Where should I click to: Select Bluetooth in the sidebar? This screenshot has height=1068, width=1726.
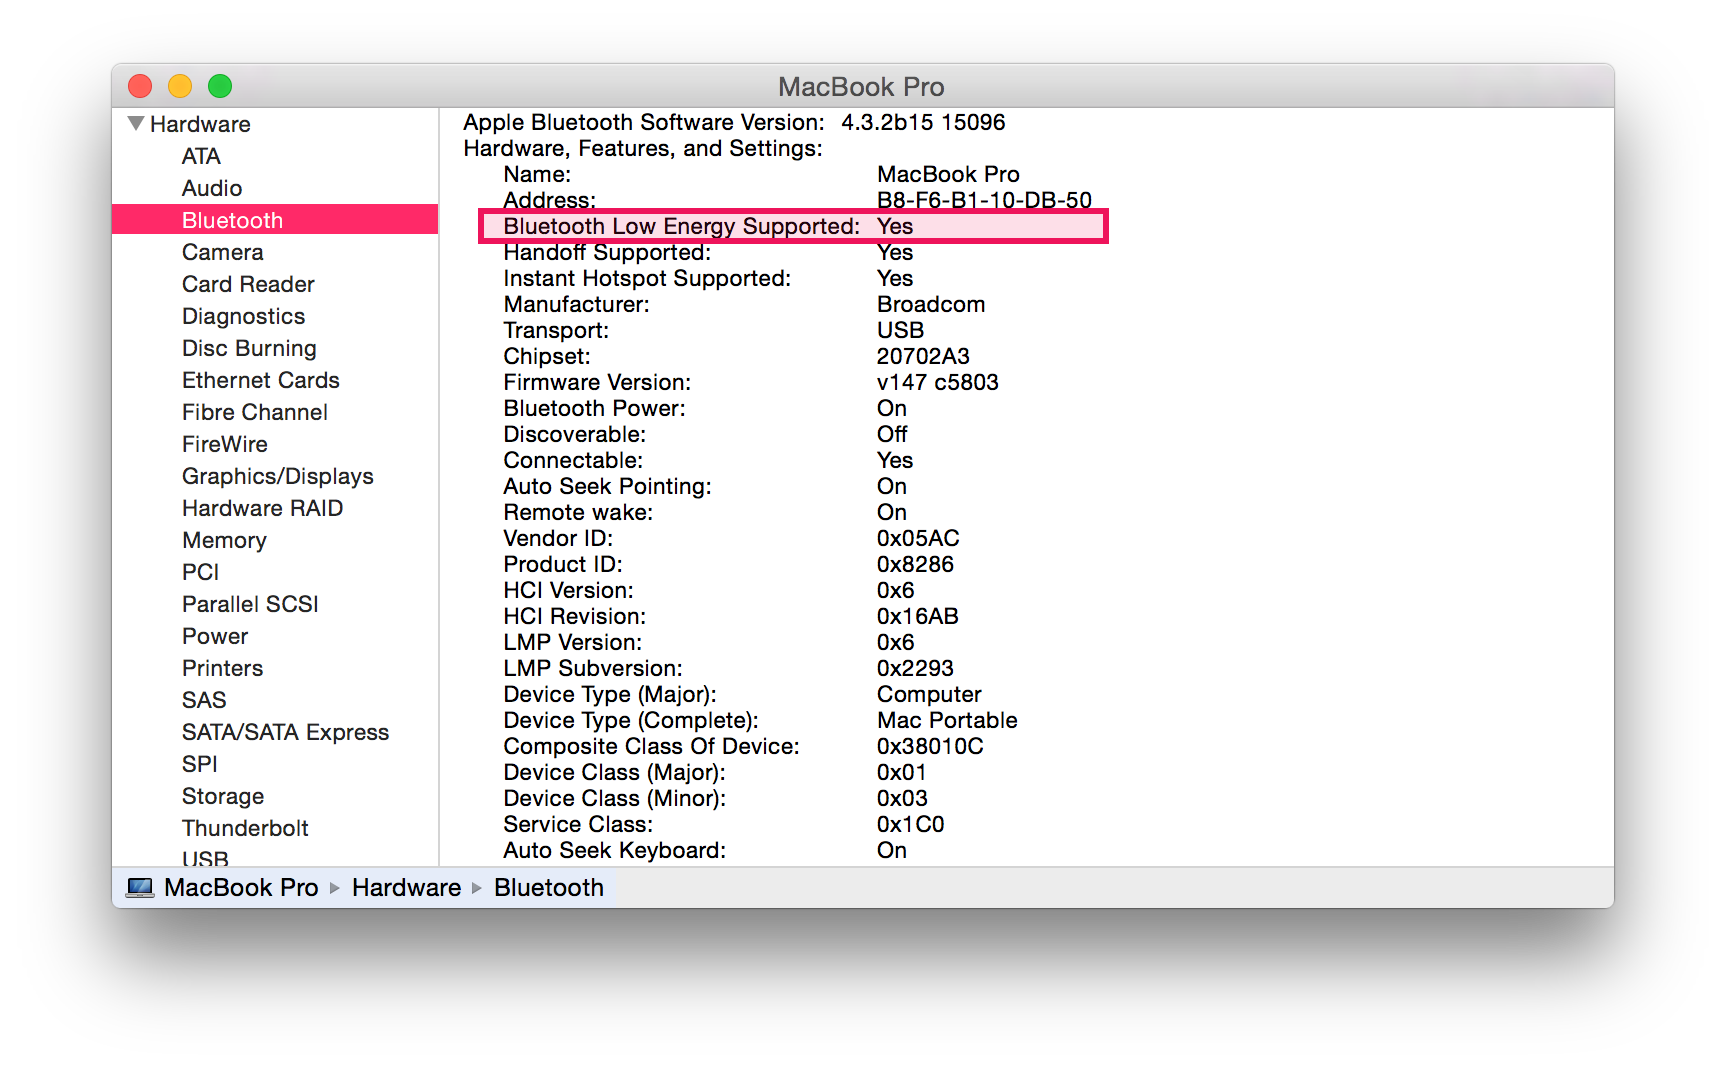[275, 220]
